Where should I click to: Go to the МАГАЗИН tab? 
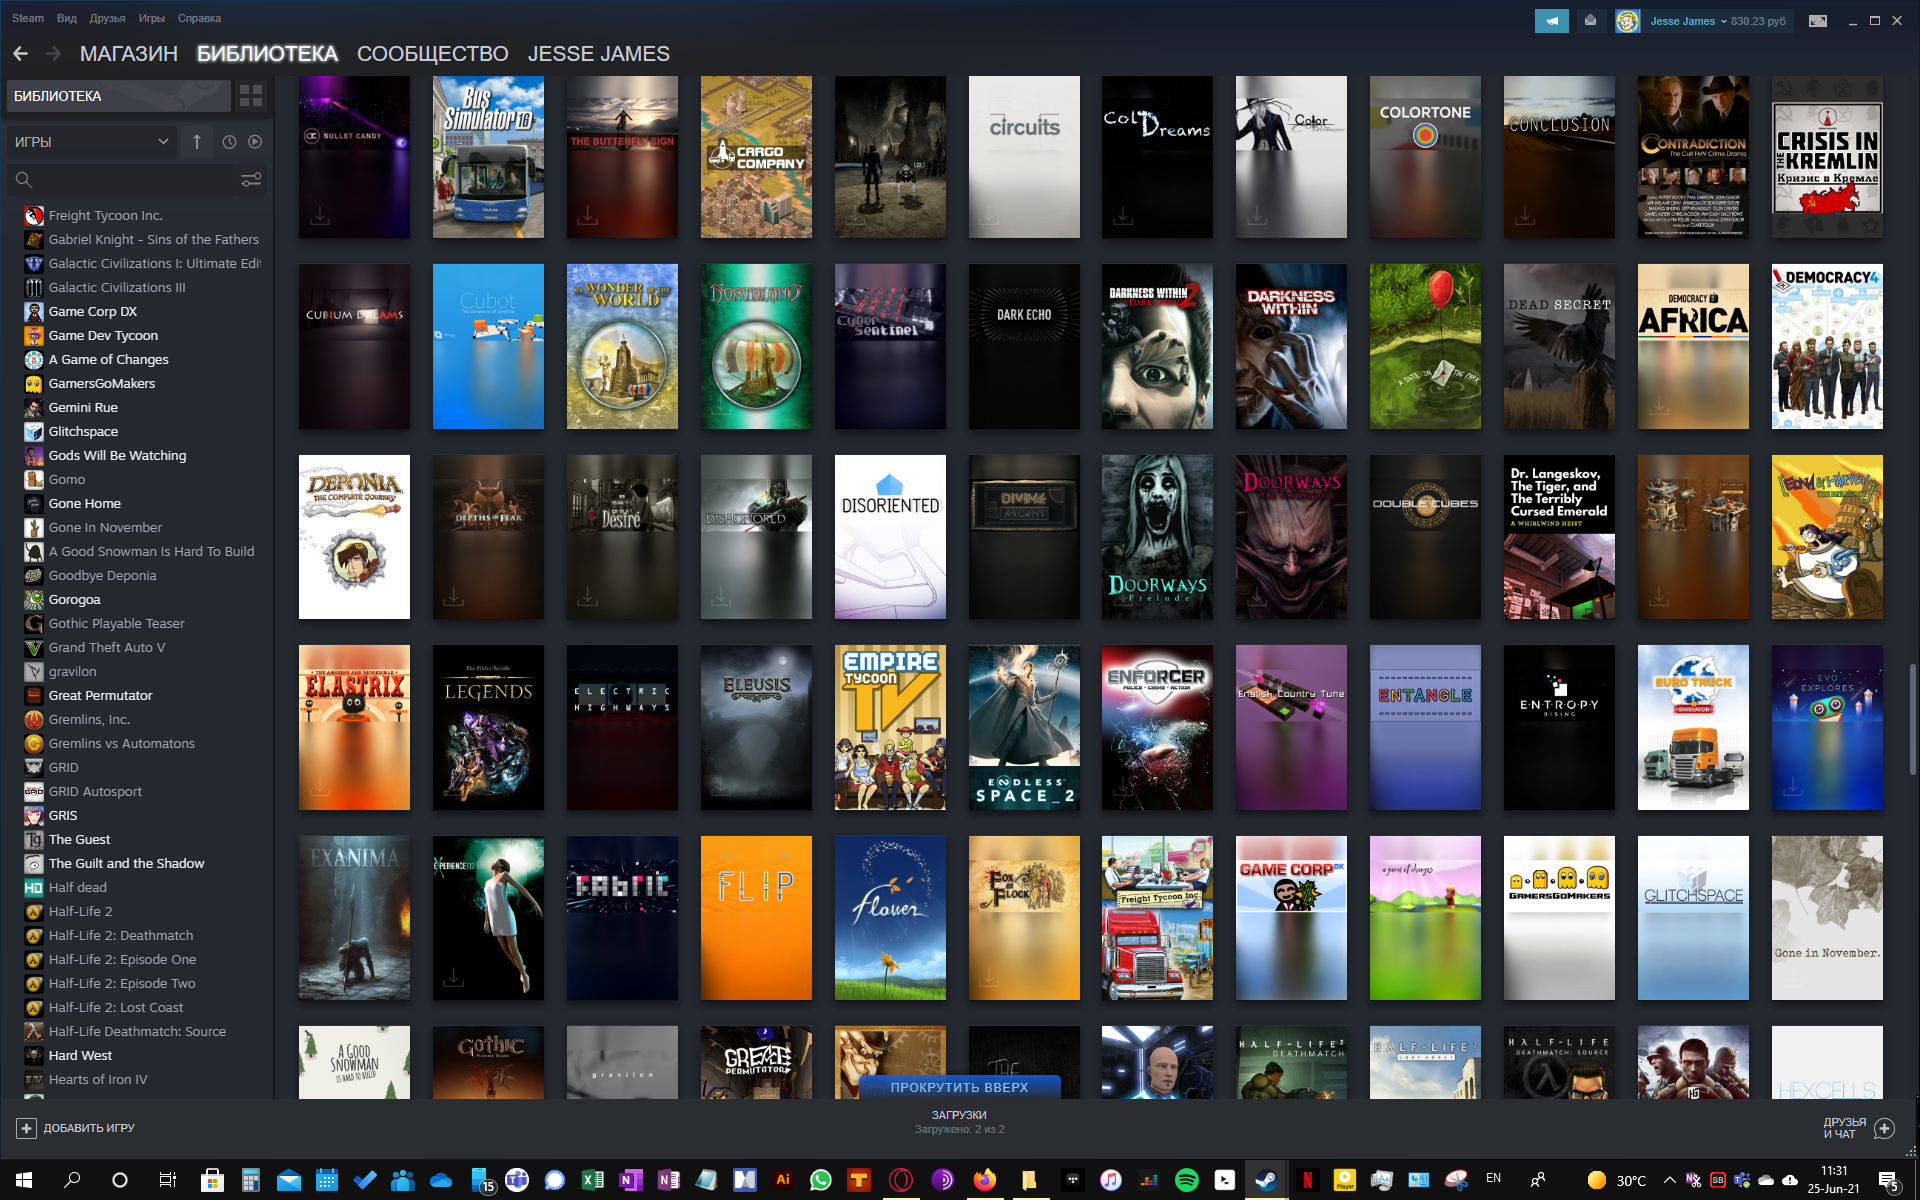[129, 54]
